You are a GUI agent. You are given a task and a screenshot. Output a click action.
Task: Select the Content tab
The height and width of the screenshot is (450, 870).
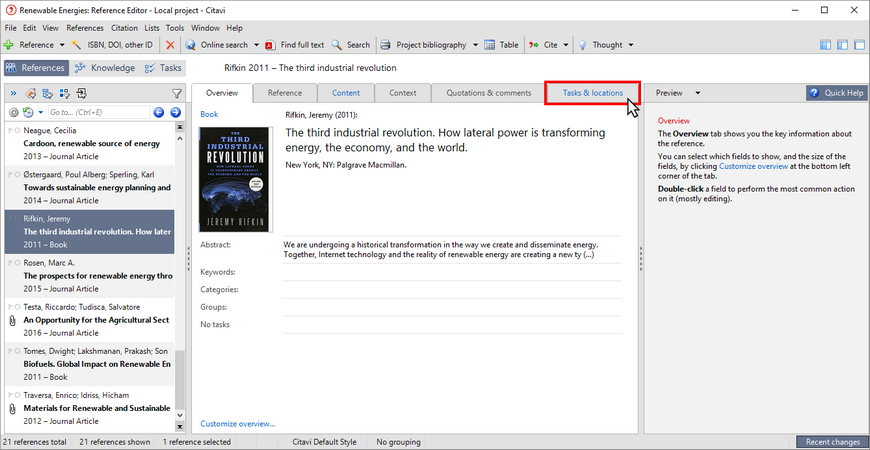coord(346,93)
